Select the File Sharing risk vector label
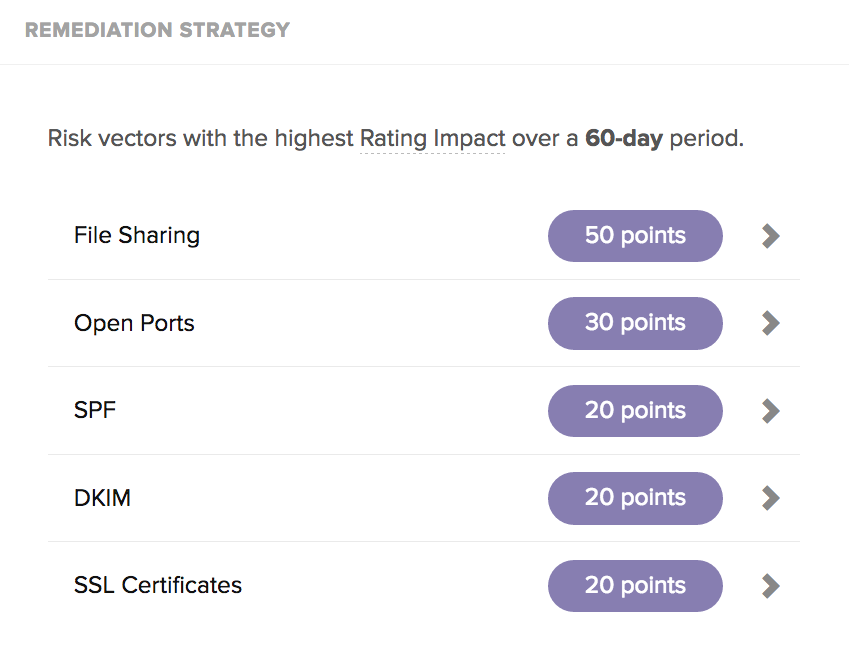 (x=136, y=236)
